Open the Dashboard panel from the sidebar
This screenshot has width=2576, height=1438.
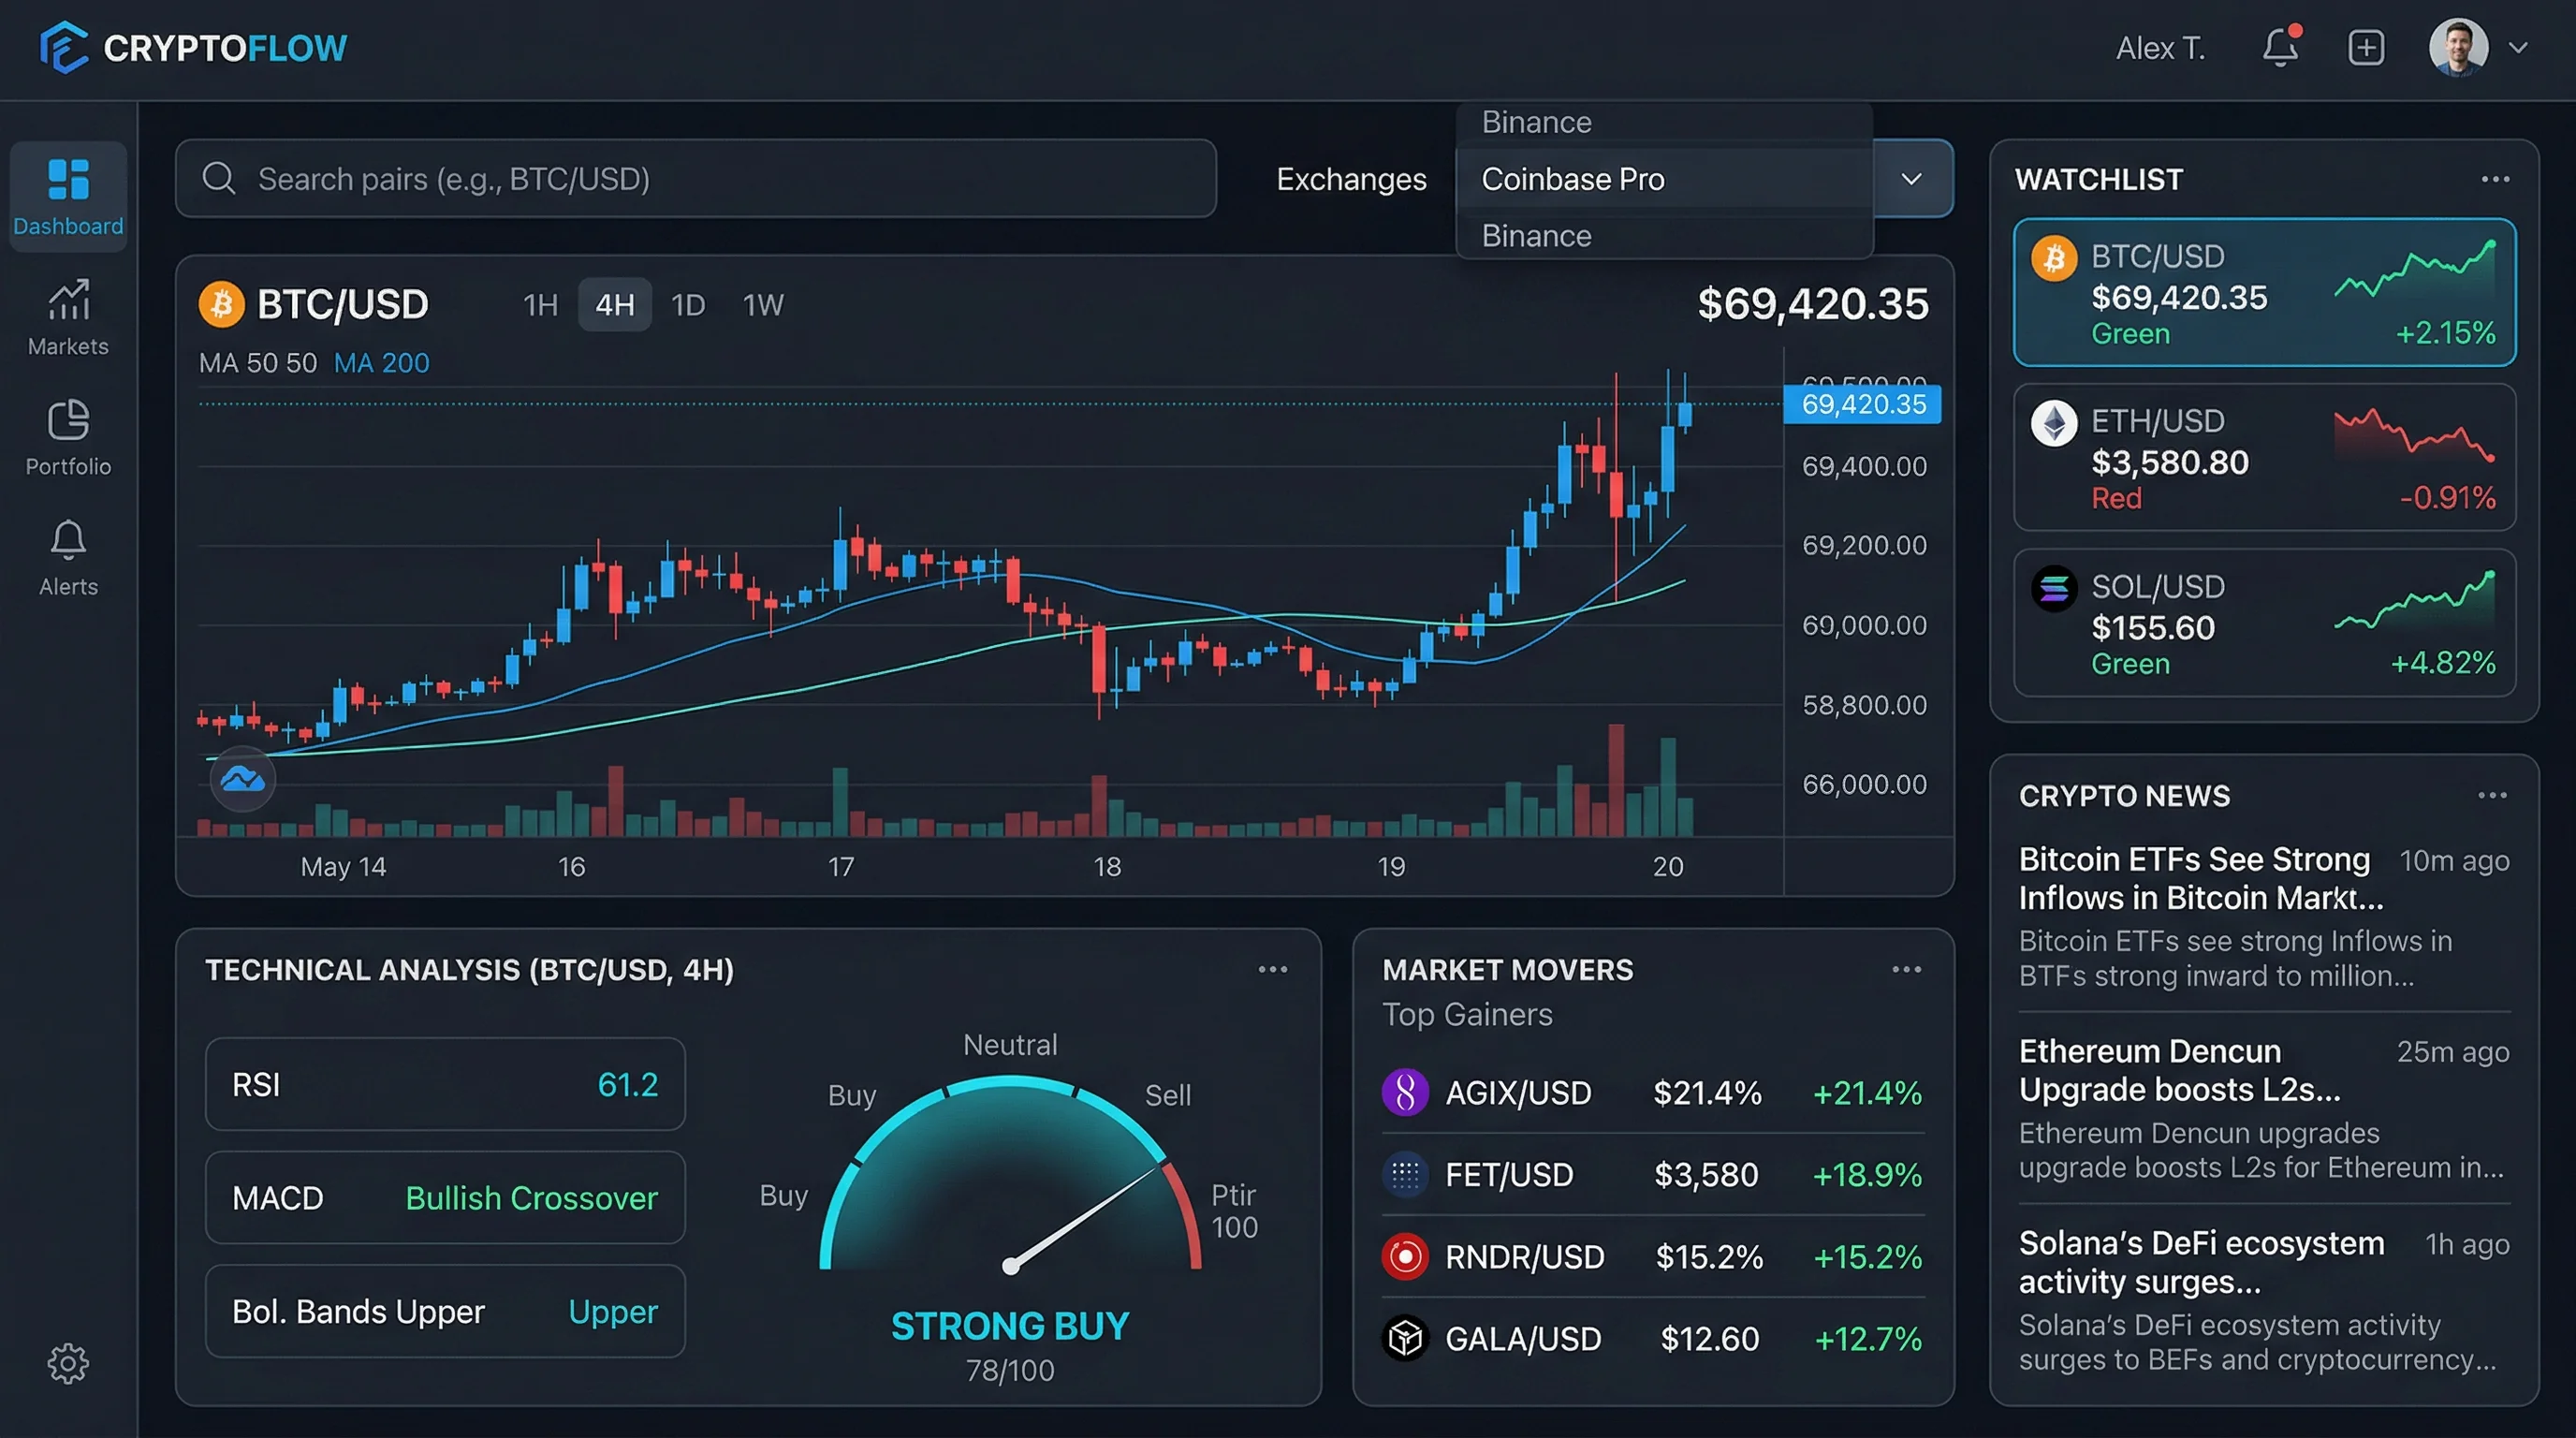coord(67,197)
